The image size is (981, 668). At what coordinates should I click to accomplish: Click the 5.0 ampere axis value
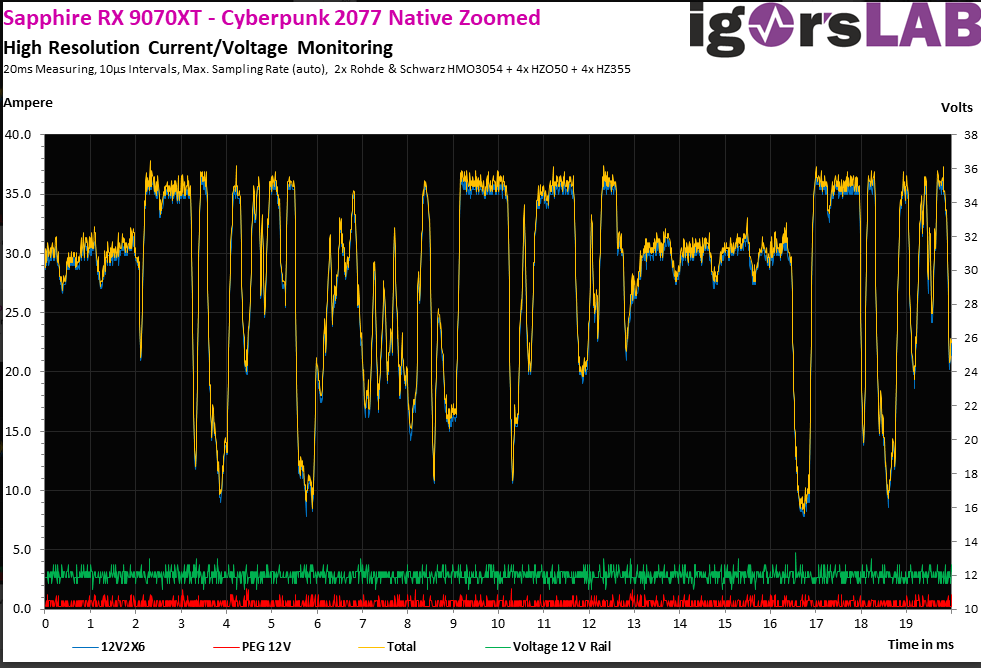coord(21,549)
